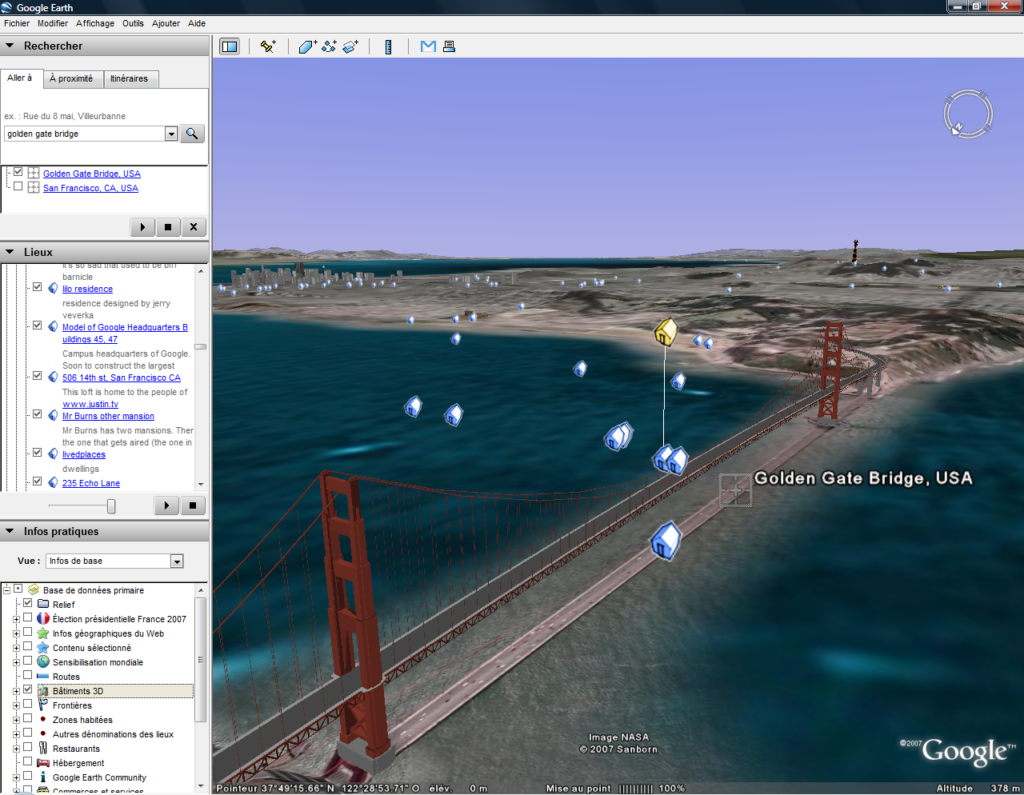
Task: Click the Lieux panel scrollbar thumb
Action: (200, 347)
